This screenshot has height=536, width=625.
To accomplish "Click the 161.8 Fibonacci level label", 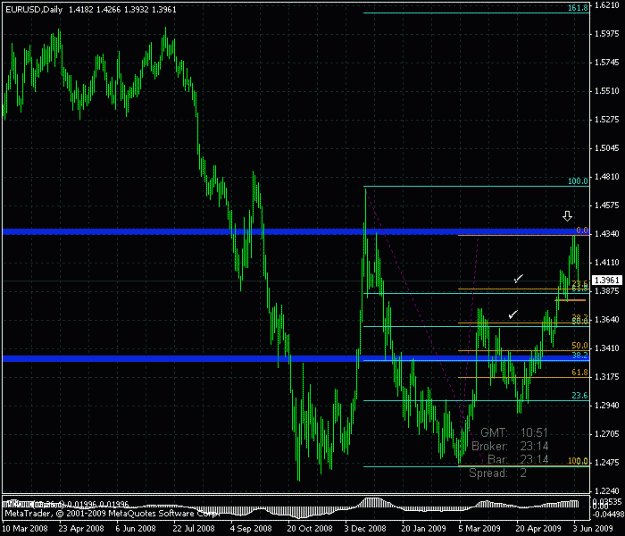I will click(x=578, y=8).
